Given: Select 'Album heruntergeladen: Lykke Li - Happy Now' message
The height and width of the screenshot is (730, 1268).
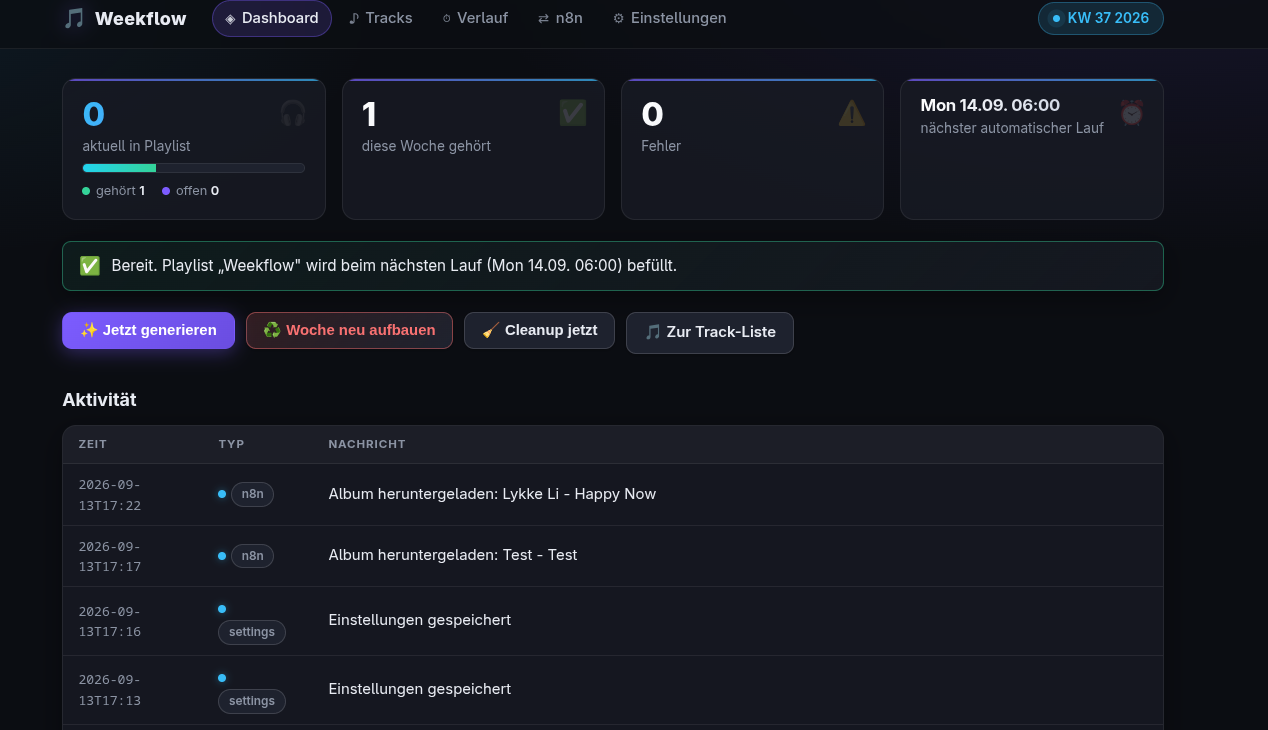Looking at the screenshot, I should (x=492, y=494).
